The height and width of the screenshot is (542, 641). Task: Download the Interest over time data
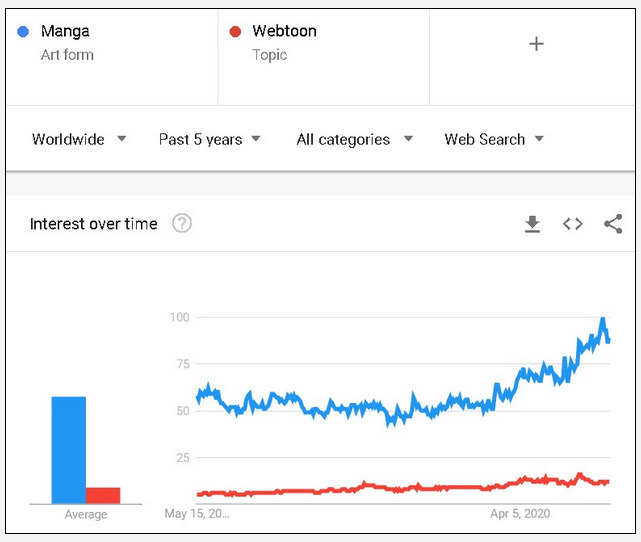click(x=532, y=224)
